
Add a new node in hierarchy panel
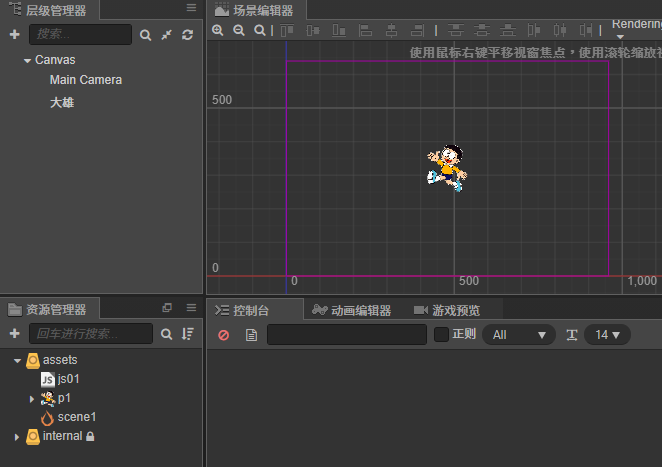pyautogui.click(x=15, y=34)
